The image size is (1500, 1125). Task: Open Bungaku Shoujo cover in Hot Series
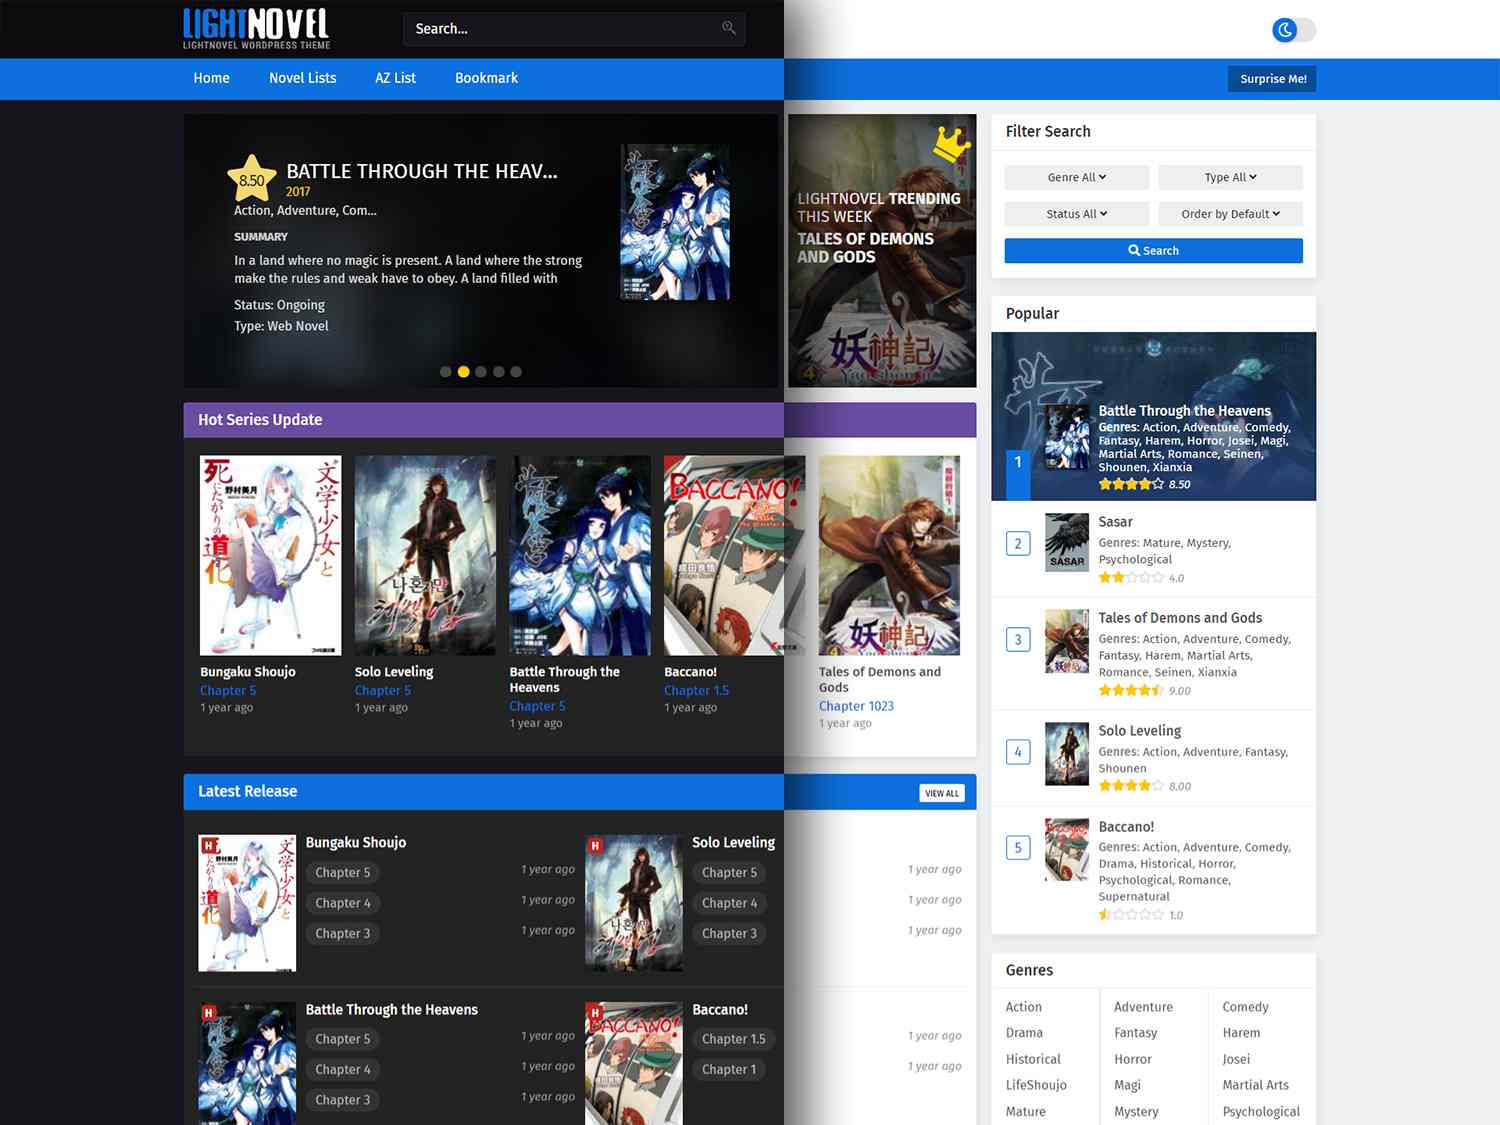[270, 556]
